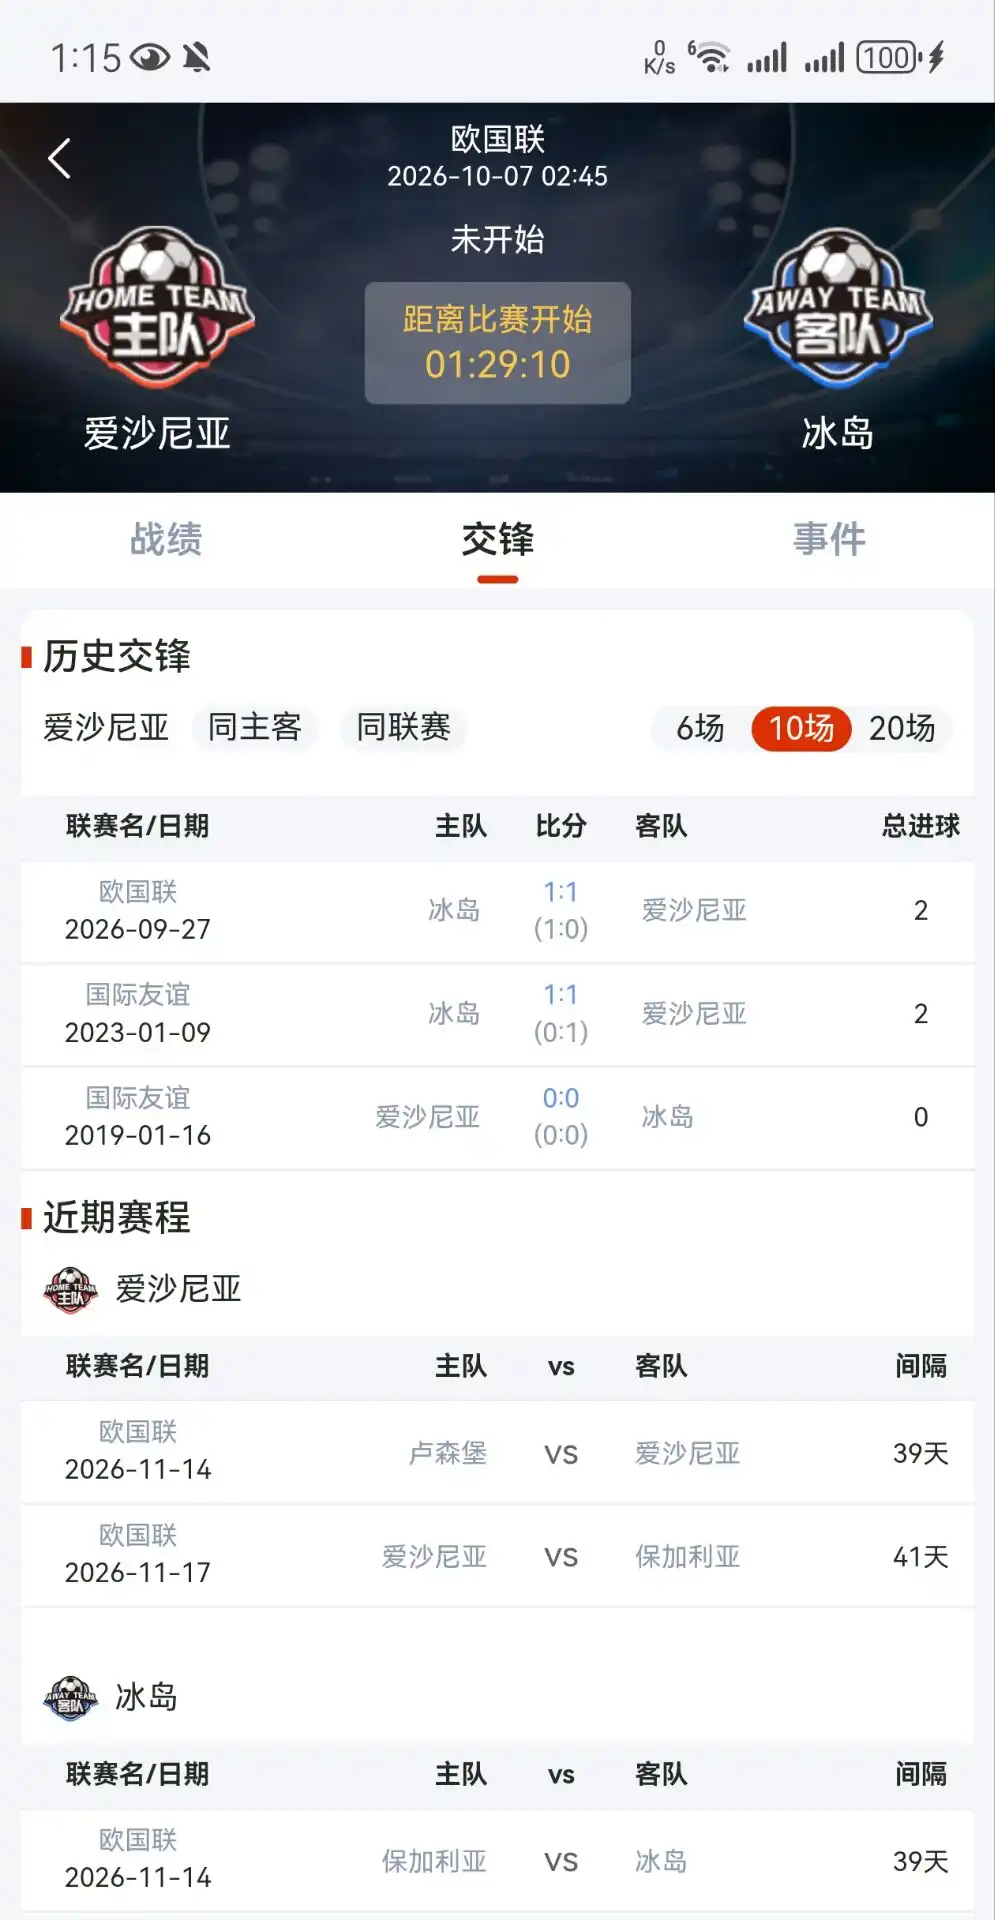Tap the 近期赛程 section heading
Image resolution: width=995 pixels, height=1920 pixels.
click(117, 1218)
